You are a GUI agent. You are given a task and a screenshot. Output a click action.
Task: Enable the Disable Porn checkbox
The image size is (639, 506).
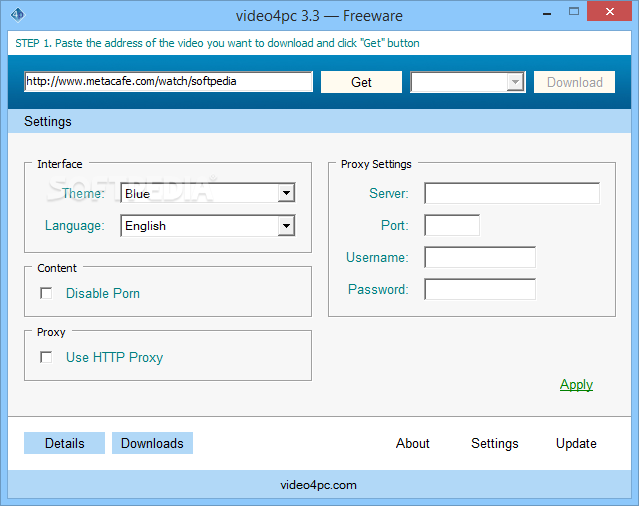[46, 293]
